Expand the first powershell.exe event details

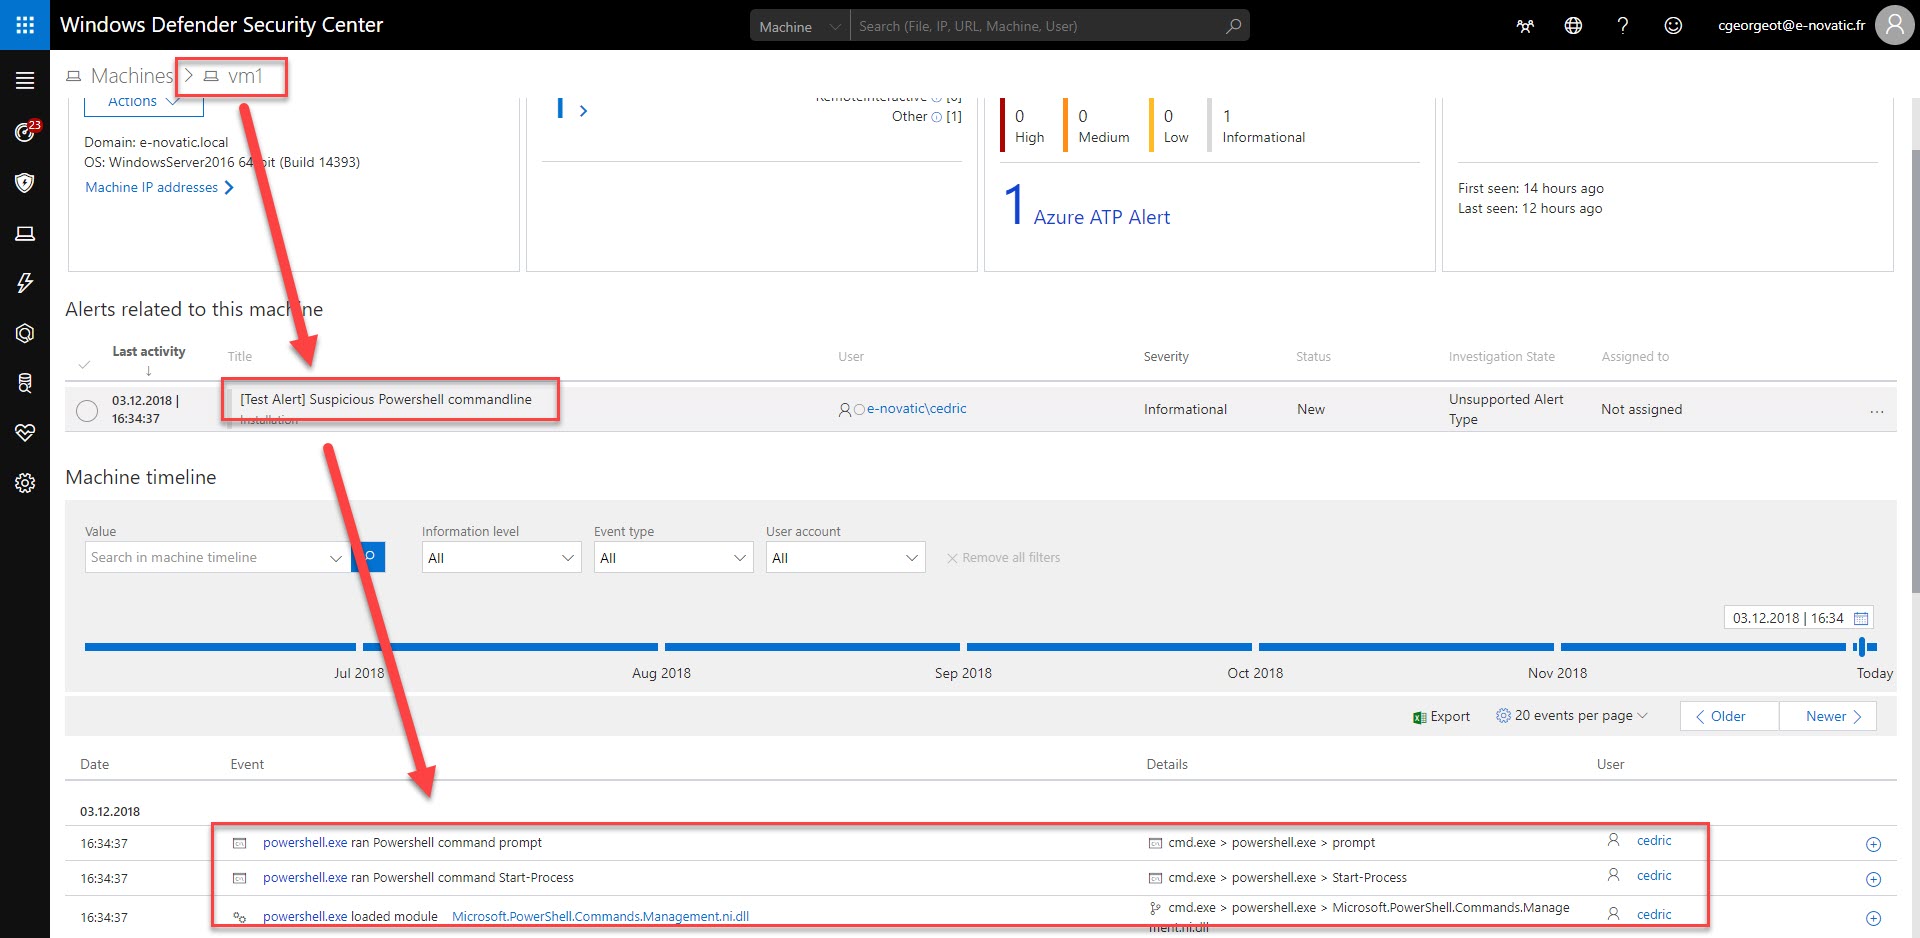(x=1873, y=845)
